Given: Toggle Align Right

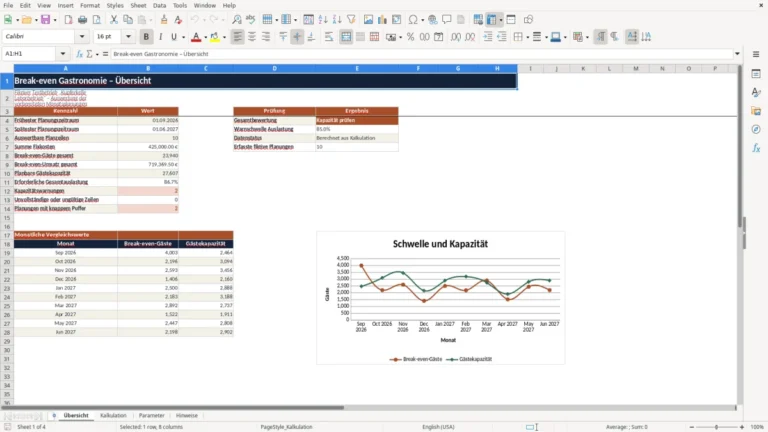Looking at the screenshot, I should (266, 37).
